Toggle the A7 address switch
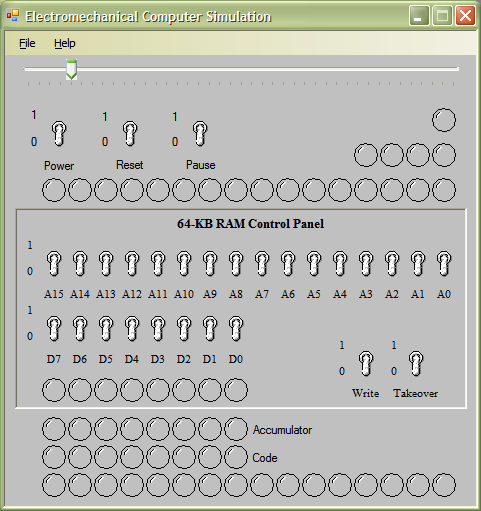The height and width of the screenshot is (511, 481). coord(262,263)
